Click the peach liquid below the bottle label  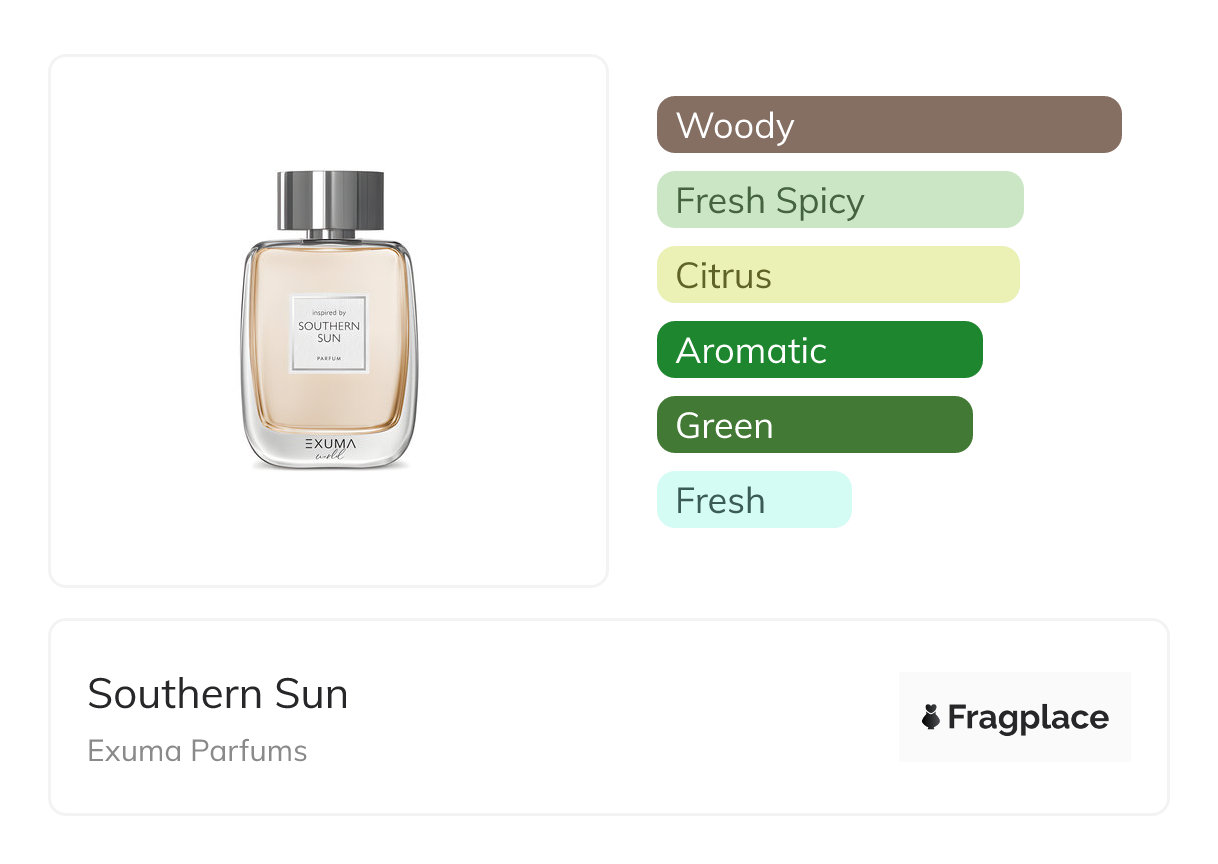pyautogui.click(x=329, y=400)
